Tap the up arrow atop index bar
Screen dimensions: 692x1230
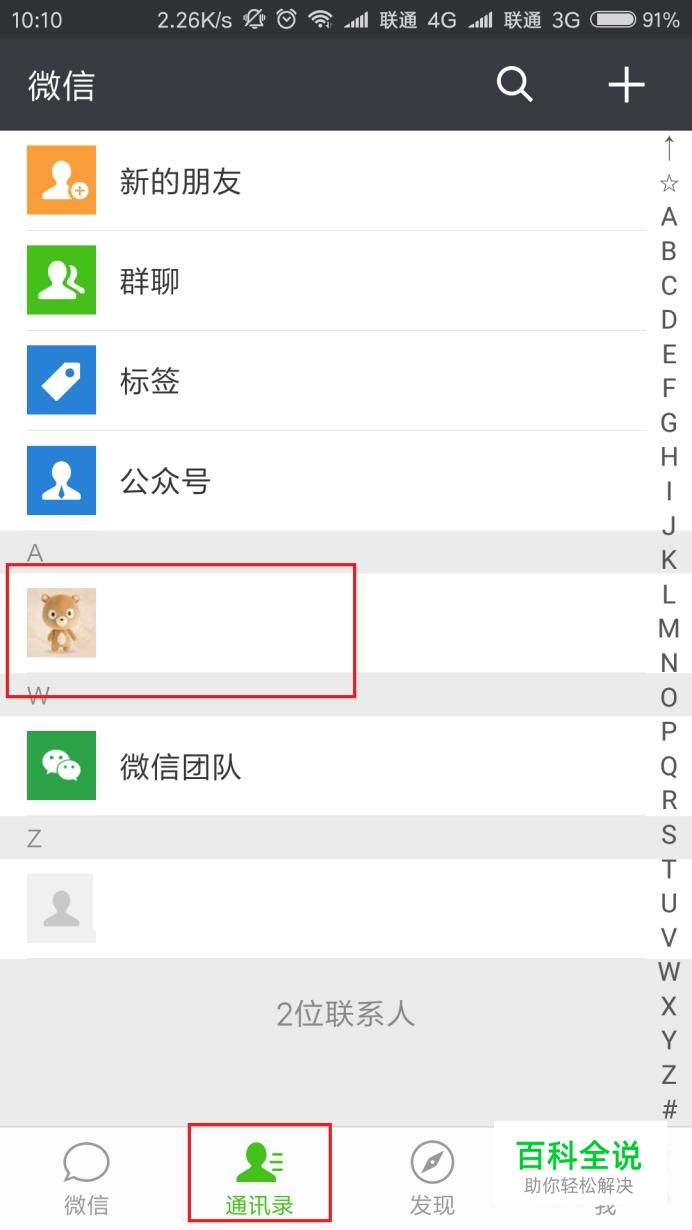[669, 148]
